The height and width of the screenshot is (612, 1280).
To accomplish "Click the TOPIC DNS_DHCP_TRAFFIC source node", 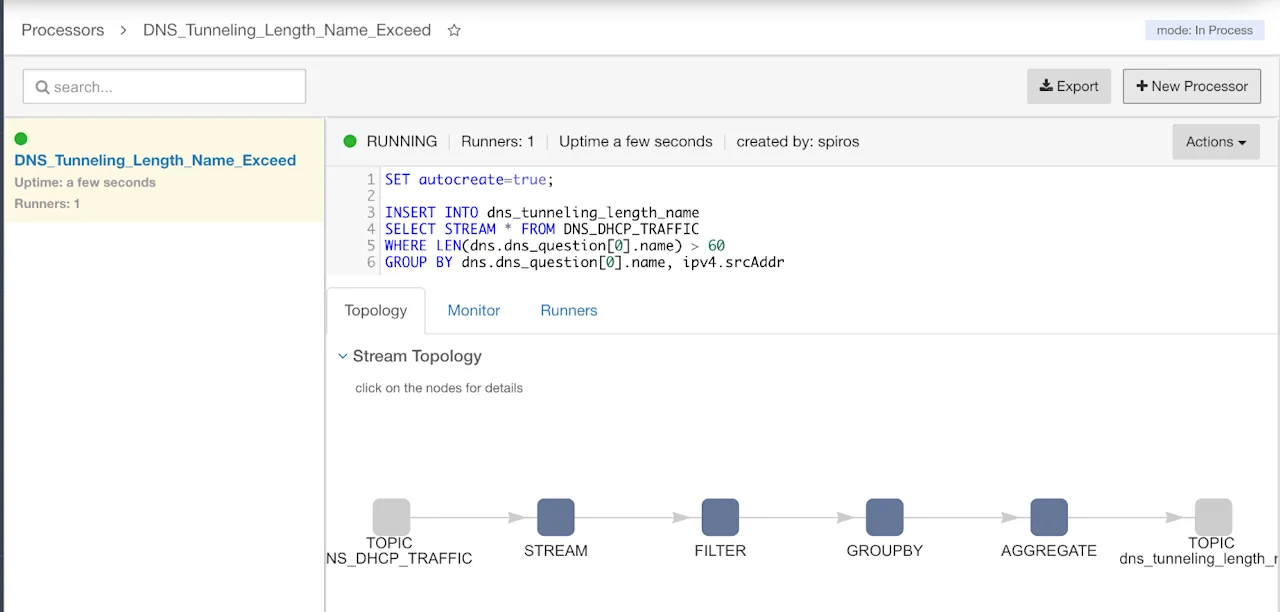I will pyautogui.click(x=391, y=517).
